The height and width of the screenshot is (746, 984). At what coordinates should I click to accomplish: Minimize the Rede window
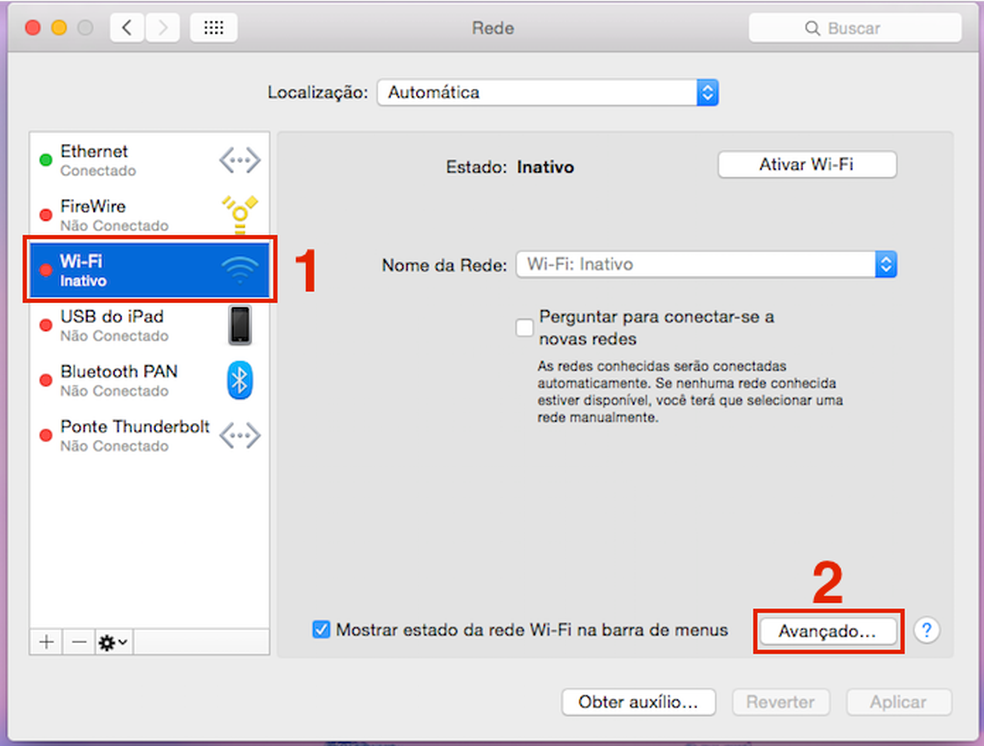click(x=59, y=28)
